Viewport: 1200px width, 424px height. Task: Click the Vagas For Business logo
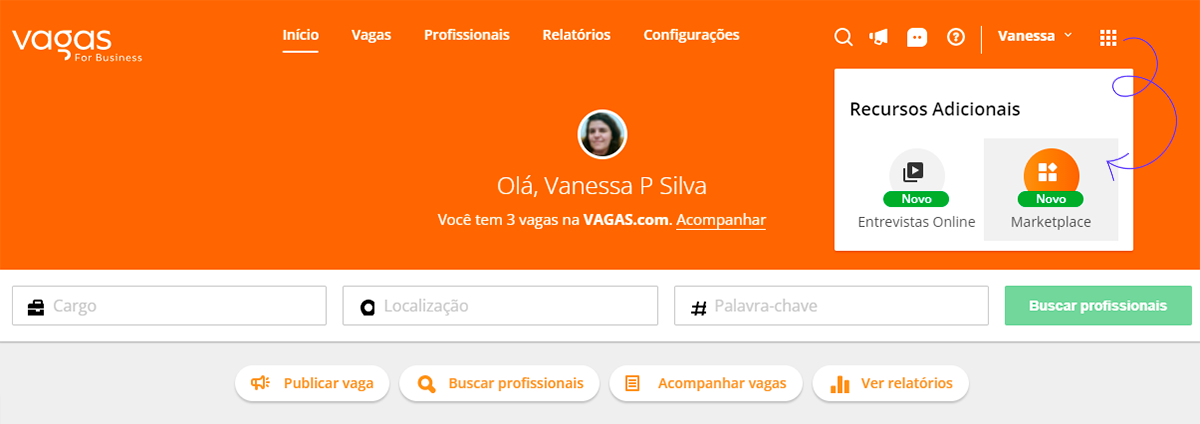point(78,44)
